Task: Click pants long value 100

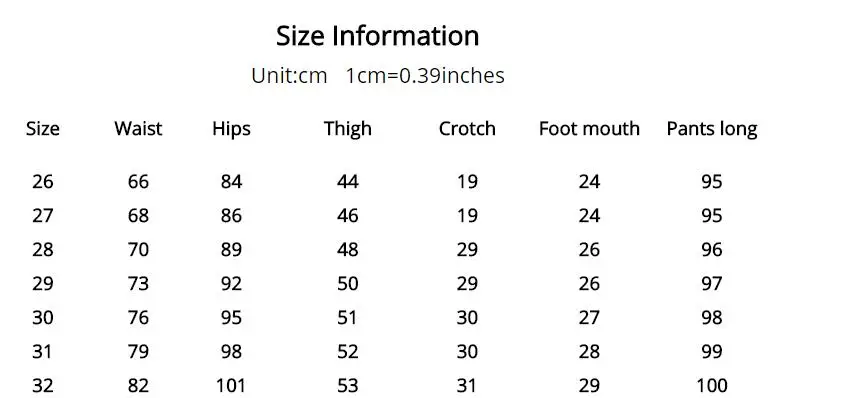Action: 712,386
